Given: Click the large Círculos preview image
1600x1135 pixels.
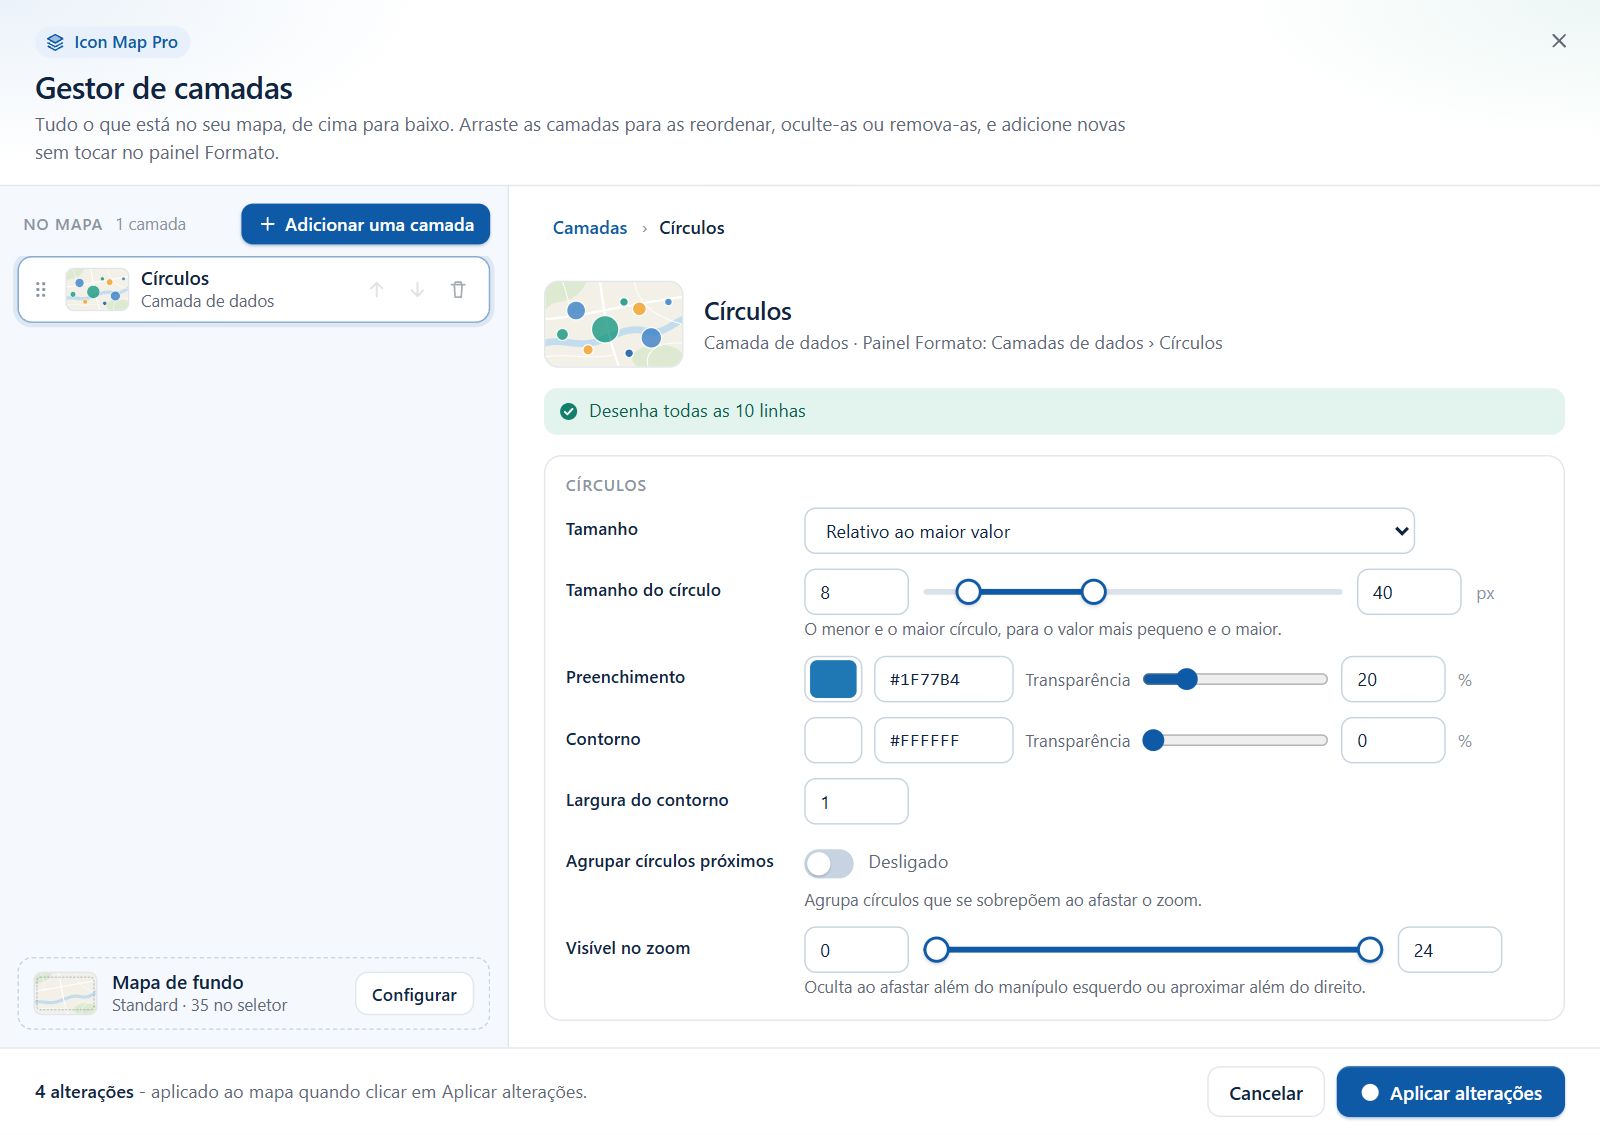Looking at the screenshot, I should (x=614, y=324).
